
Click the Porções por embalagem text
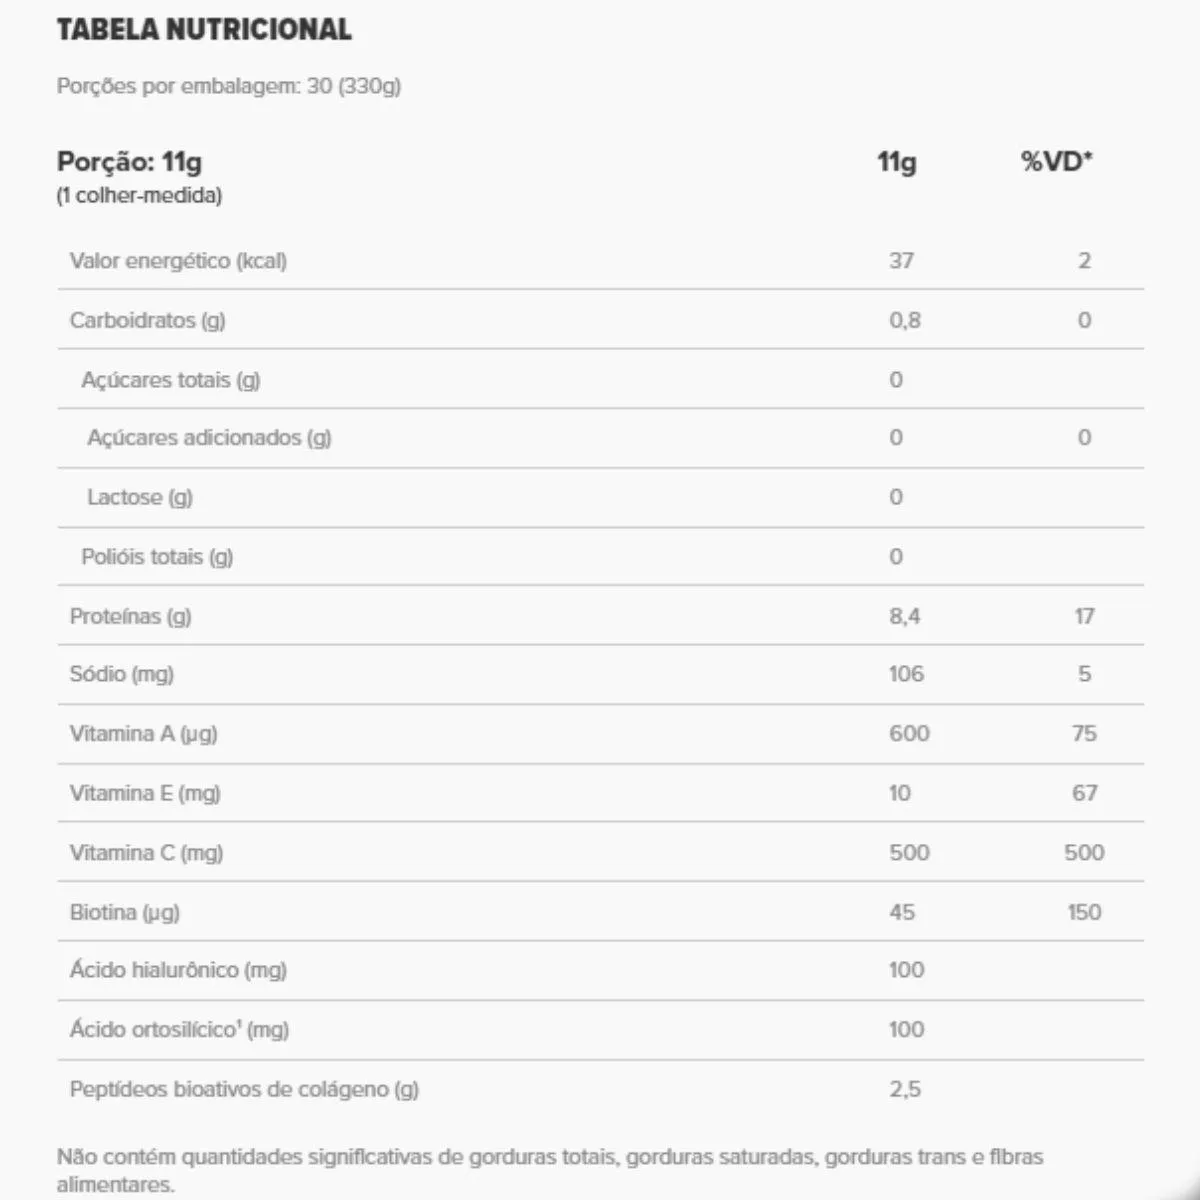[x=229, y=86]
